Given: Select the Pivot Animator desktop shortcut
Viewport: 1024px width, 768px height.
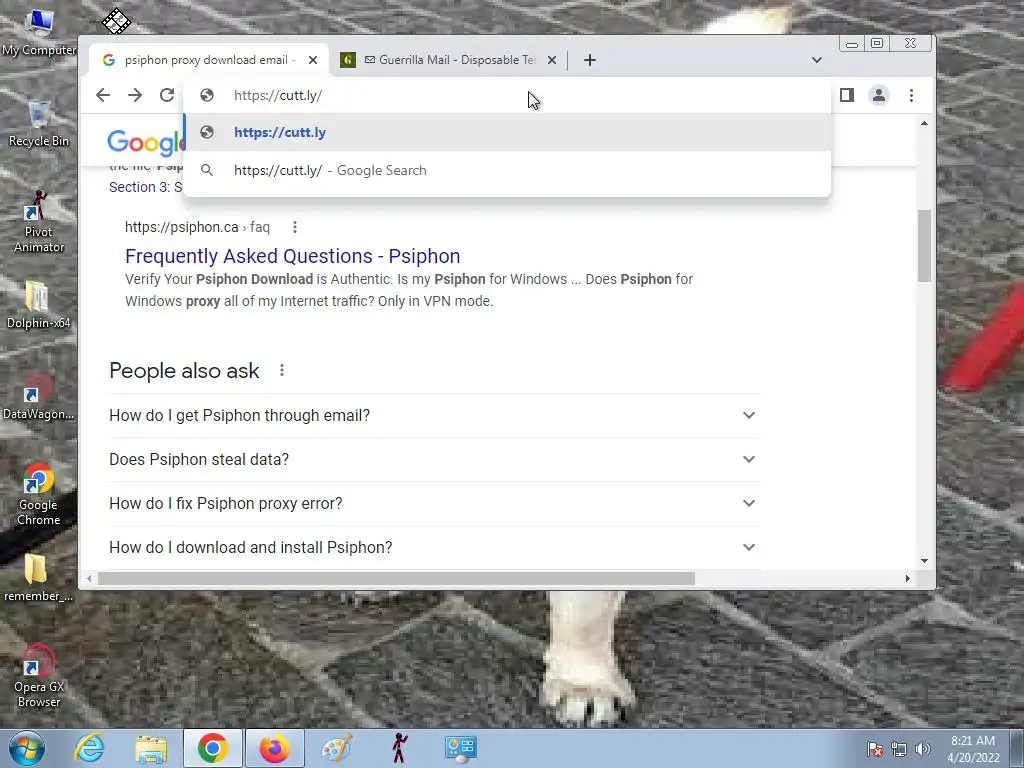Looking at the screenshot, I should [x=39, y=222].
